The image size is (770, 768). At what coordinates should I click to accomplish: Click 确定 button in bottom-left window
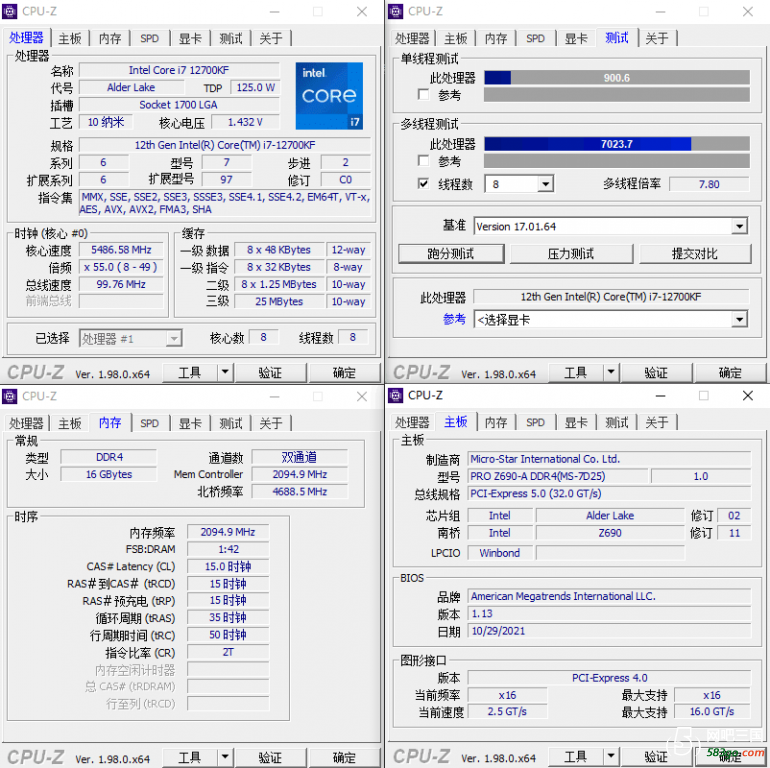point(344,757)
